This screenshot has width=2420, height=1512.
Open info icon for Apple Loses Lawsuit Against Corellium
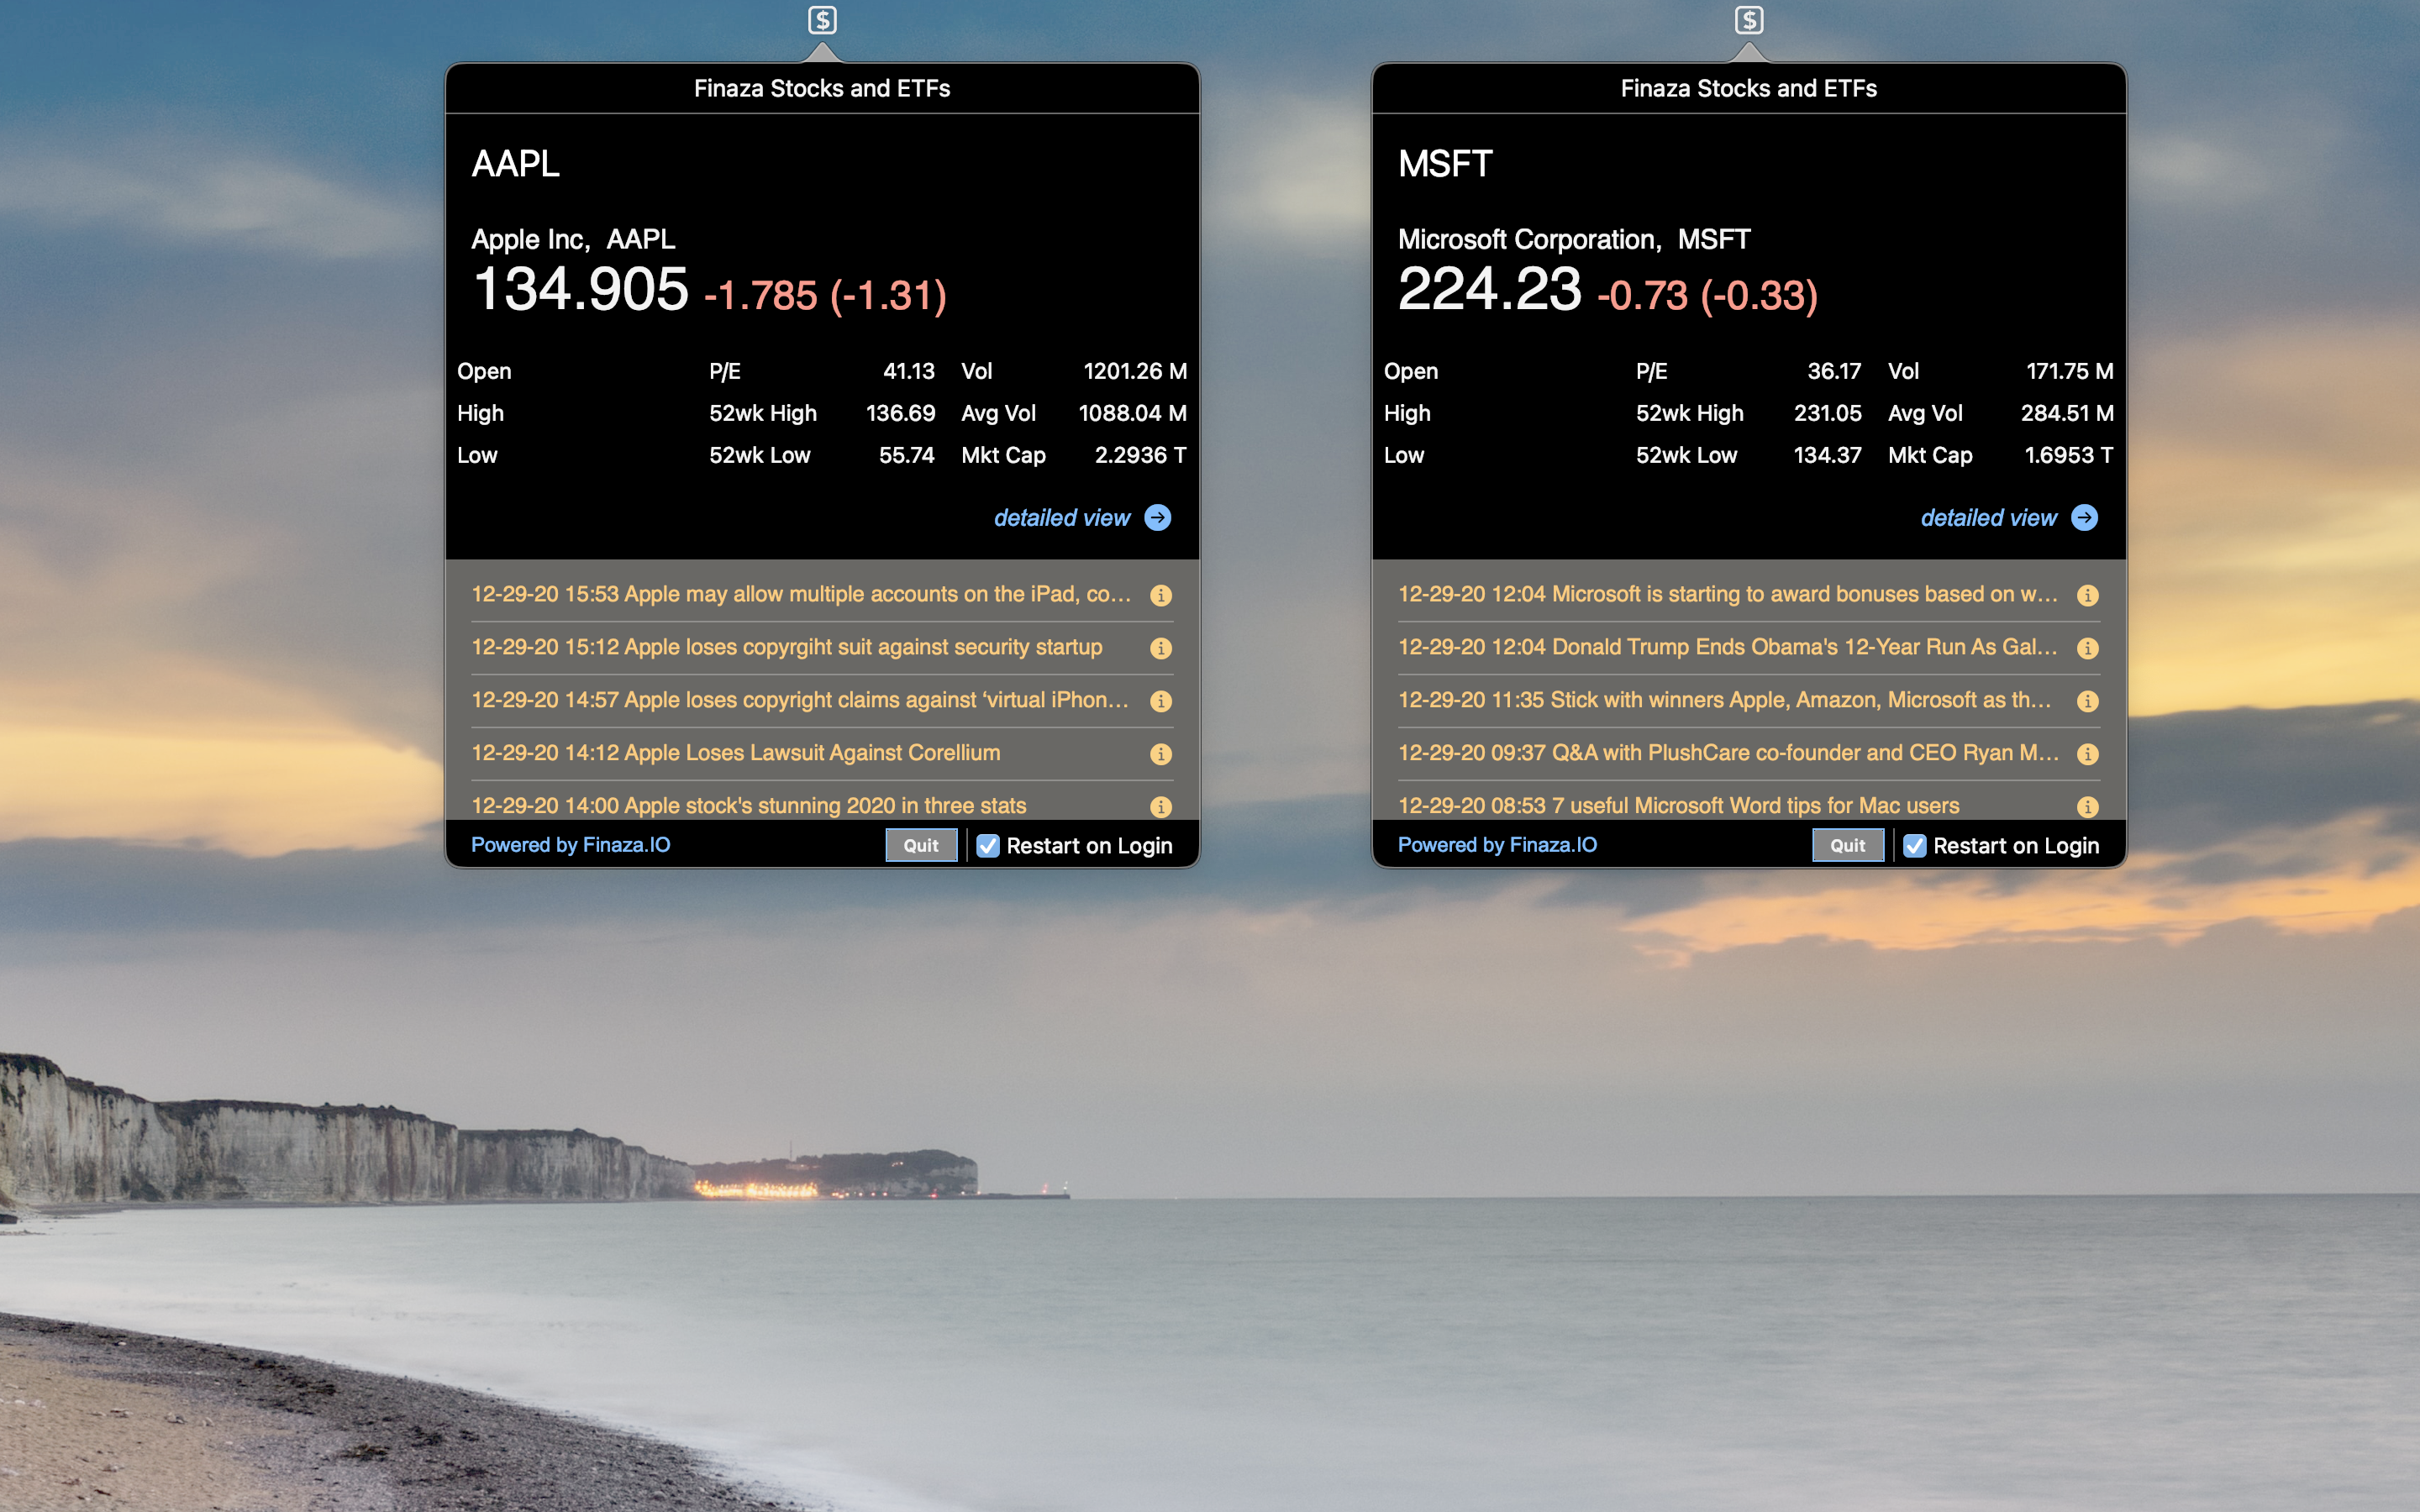[x=1160, y=754]
